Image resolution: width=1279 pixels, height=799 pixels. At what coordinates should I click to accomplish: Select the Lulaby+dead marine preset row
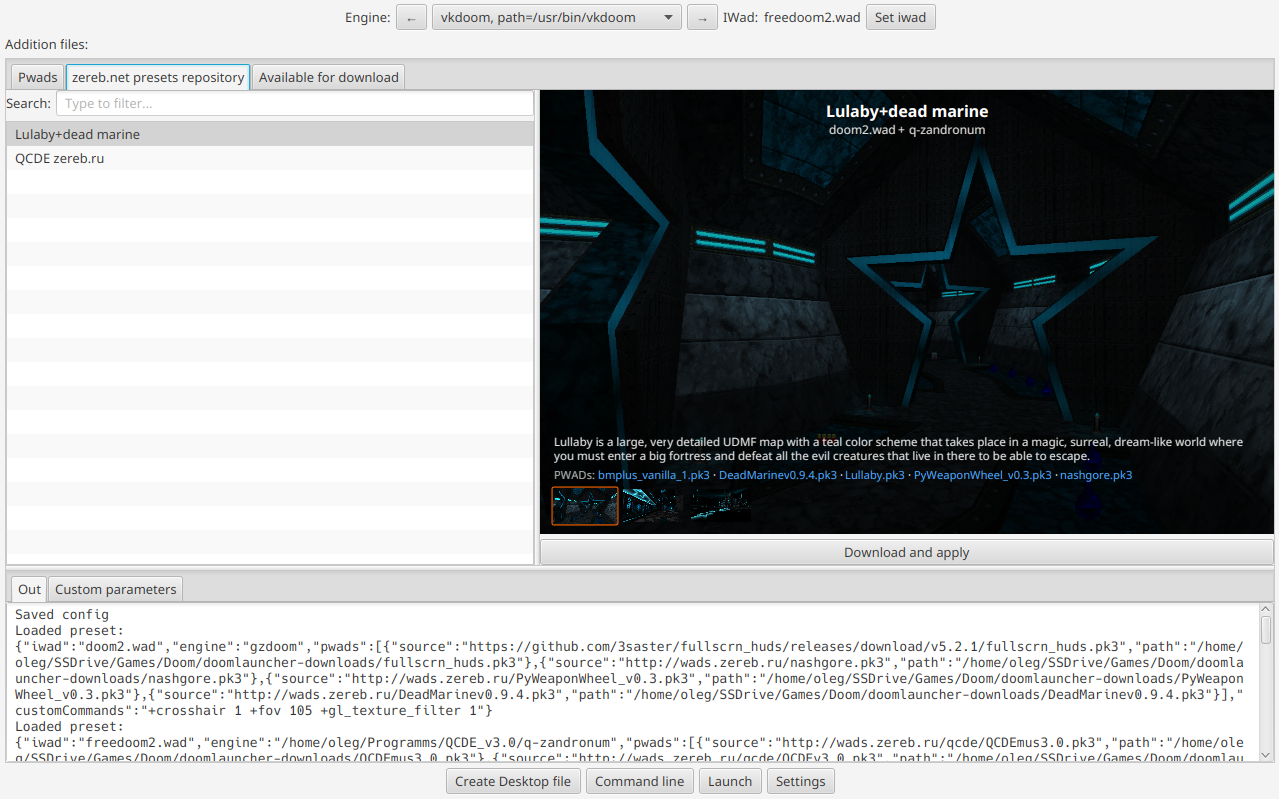[x=270, y=134]
